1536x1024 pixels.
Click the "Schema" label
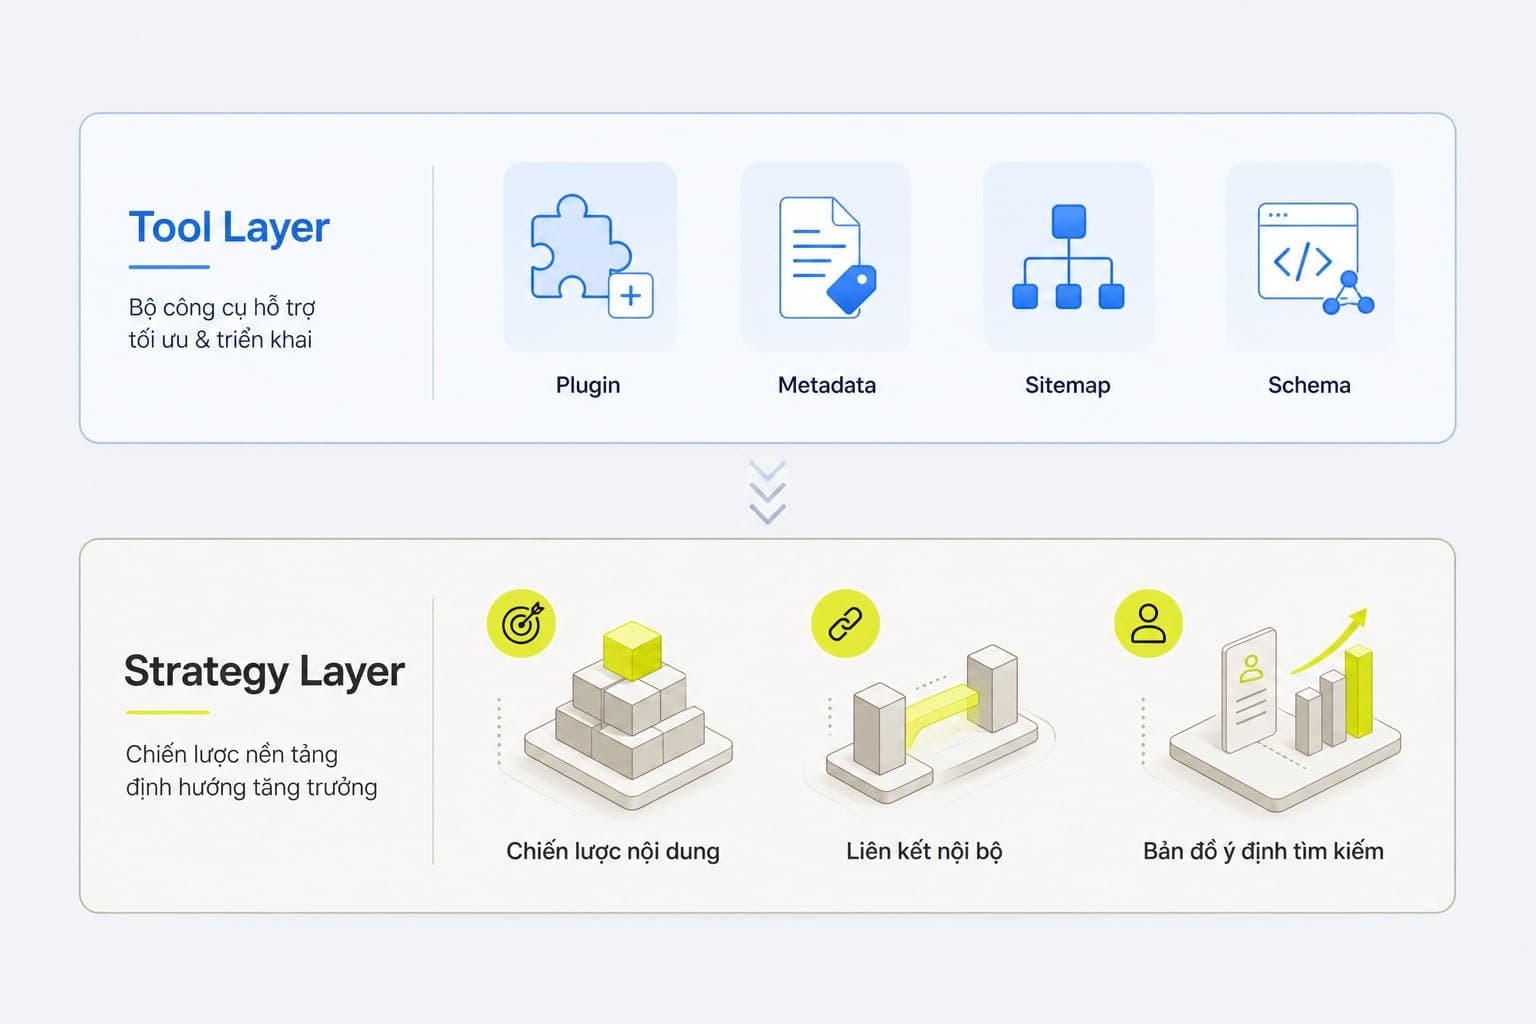coord(1309,385)
